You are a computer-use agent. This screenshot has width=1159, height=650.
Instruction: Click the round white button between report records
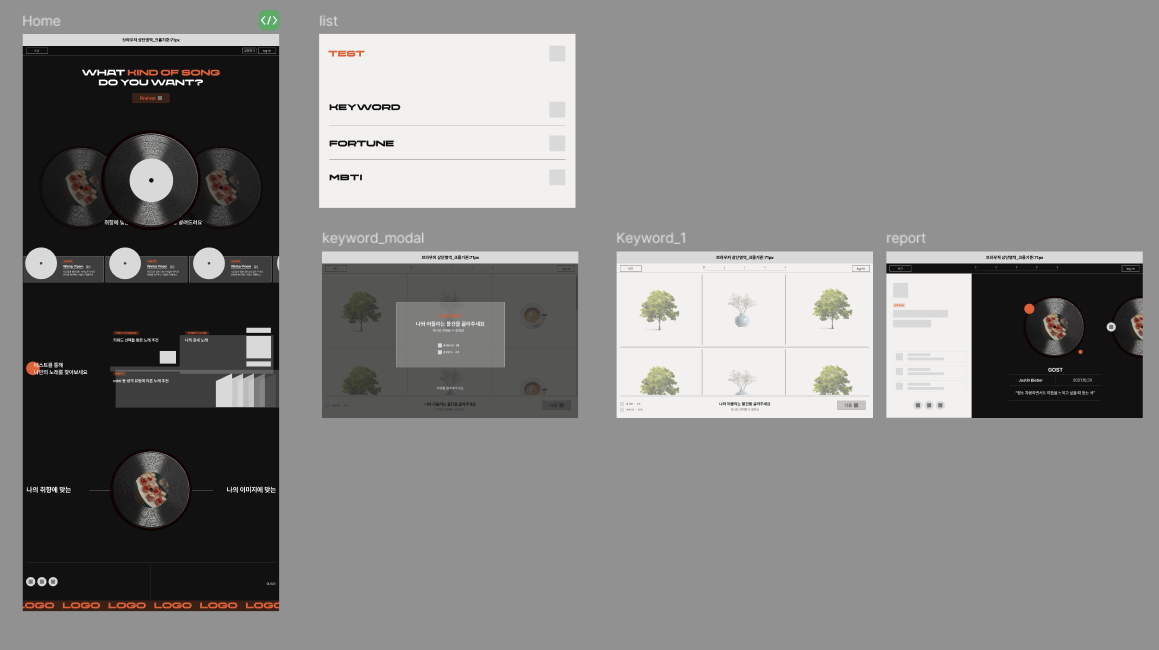(x=1111, y=327)
